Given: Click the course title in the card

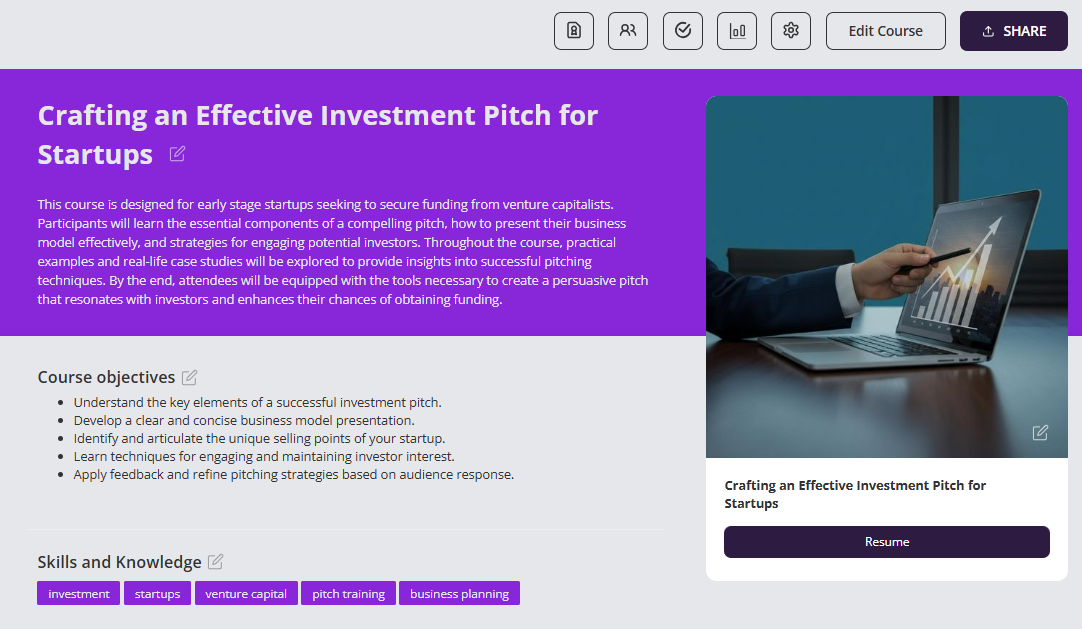Looking at the screenshot, I should [x=855, y=494].
